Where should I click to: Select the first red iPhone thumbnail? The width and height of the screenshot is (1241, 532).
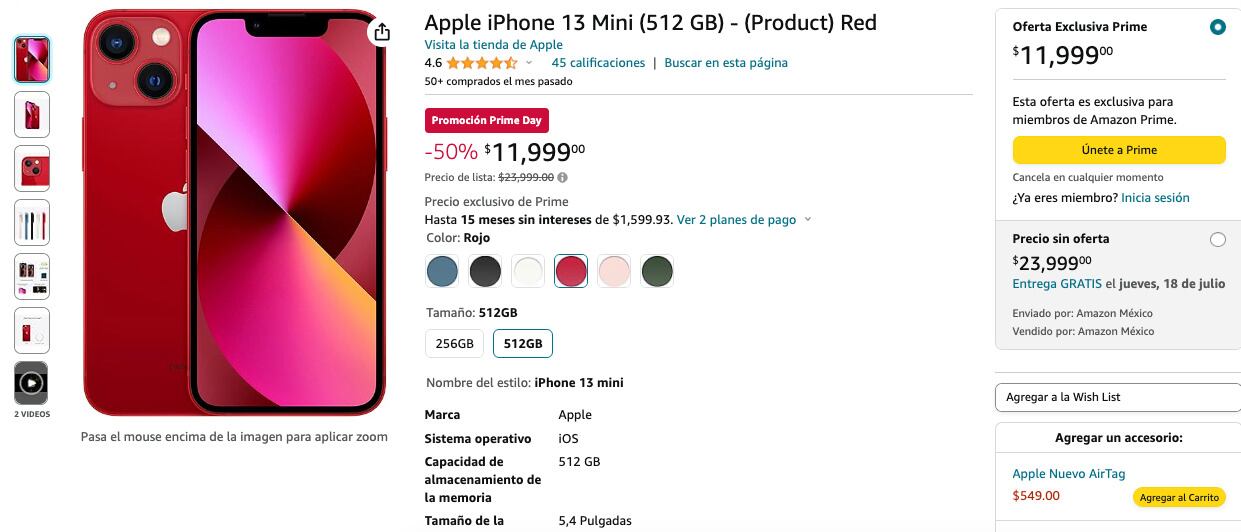coord(32,60)
